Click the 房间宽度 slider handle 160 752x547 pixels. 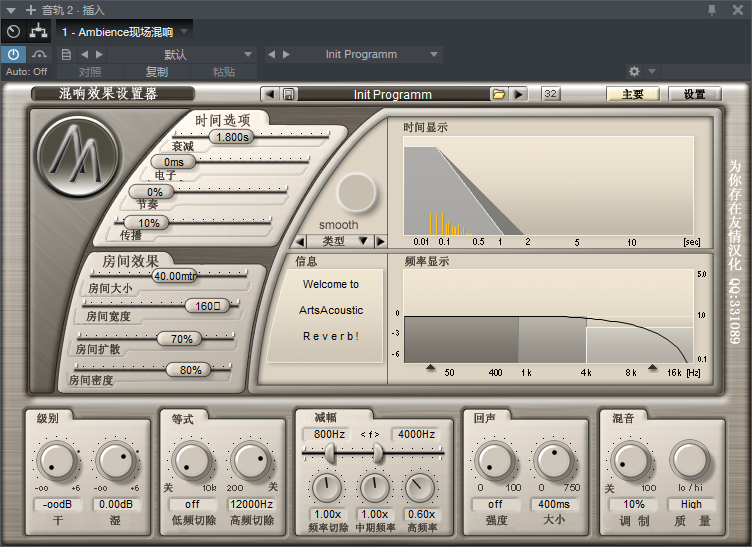click(207, 306)
